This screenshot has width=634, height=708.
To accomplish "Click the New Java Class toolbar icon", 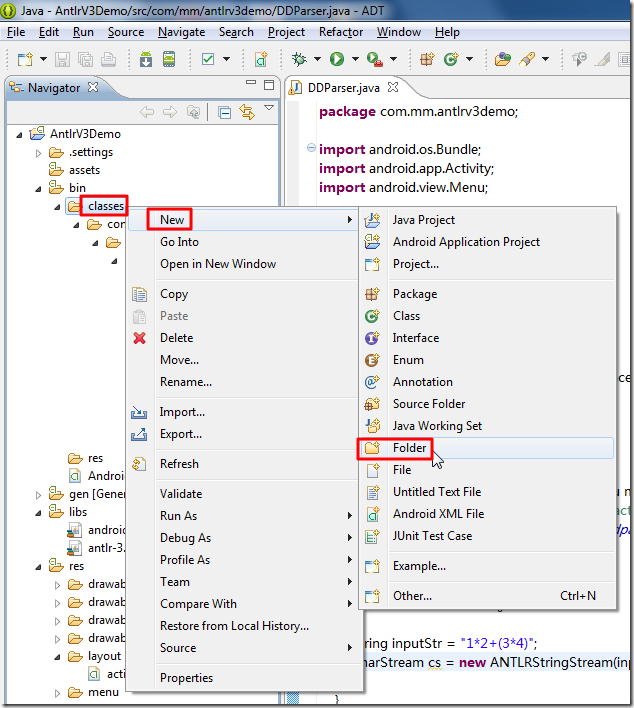I will [x=451, y=59].
